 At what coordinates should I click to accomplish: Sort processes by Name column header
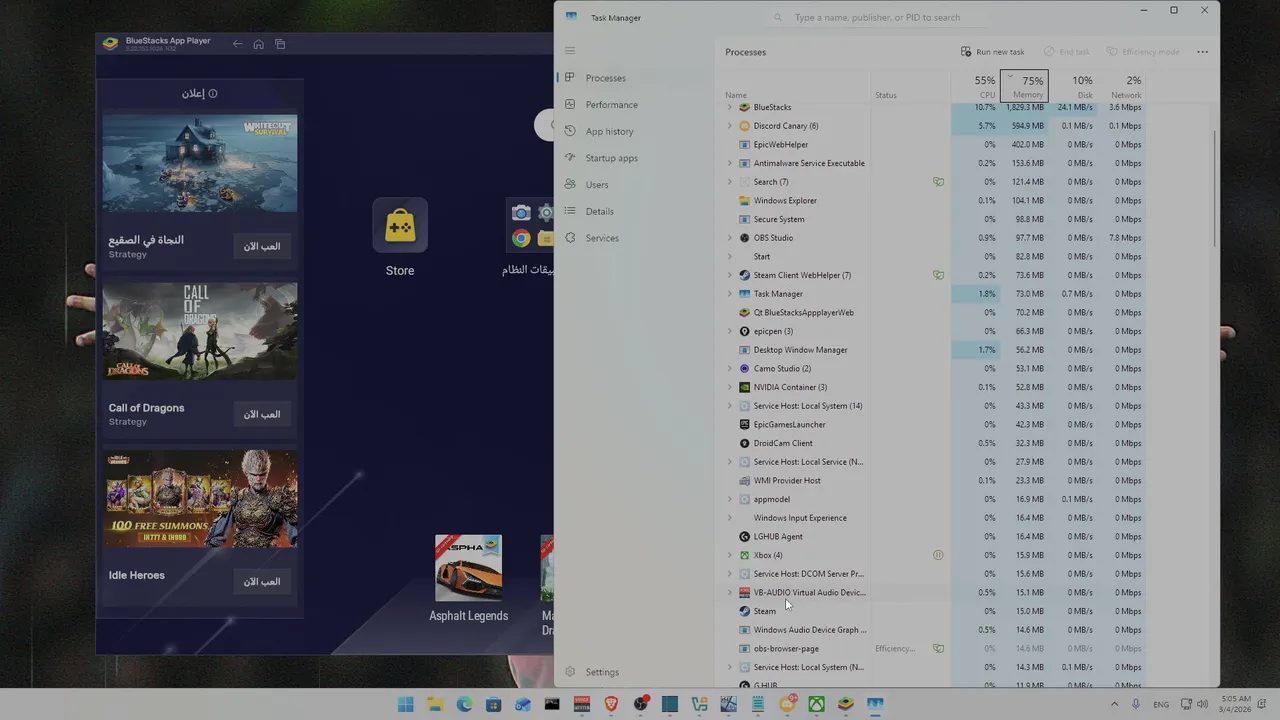(736, 95)
